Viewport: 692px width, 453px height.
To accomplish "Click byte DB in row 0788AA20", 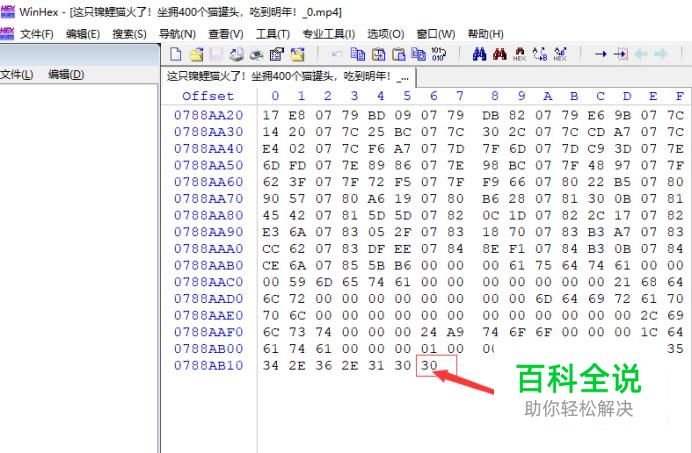I will (x=490, y=115).
